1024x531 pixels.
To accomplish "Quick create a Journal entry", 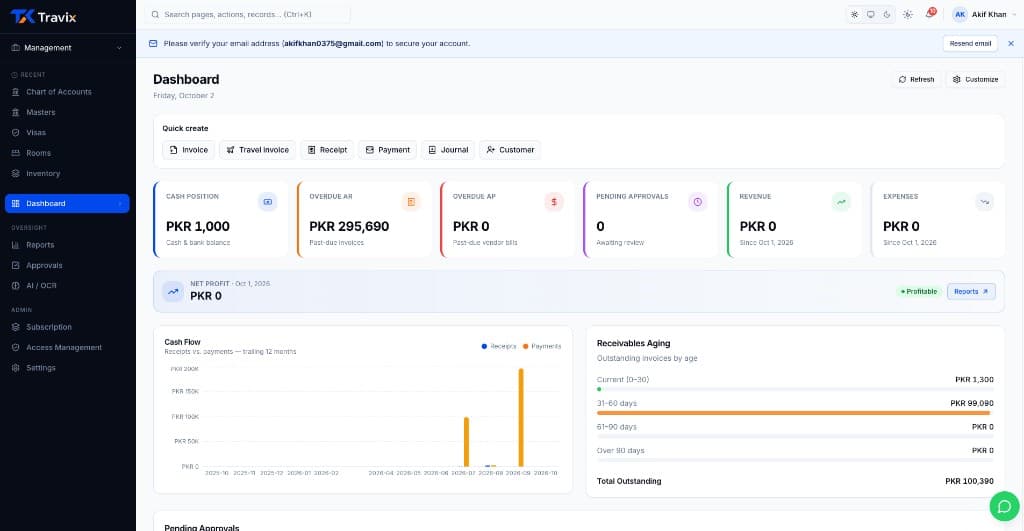I will [x=448, y=150].
